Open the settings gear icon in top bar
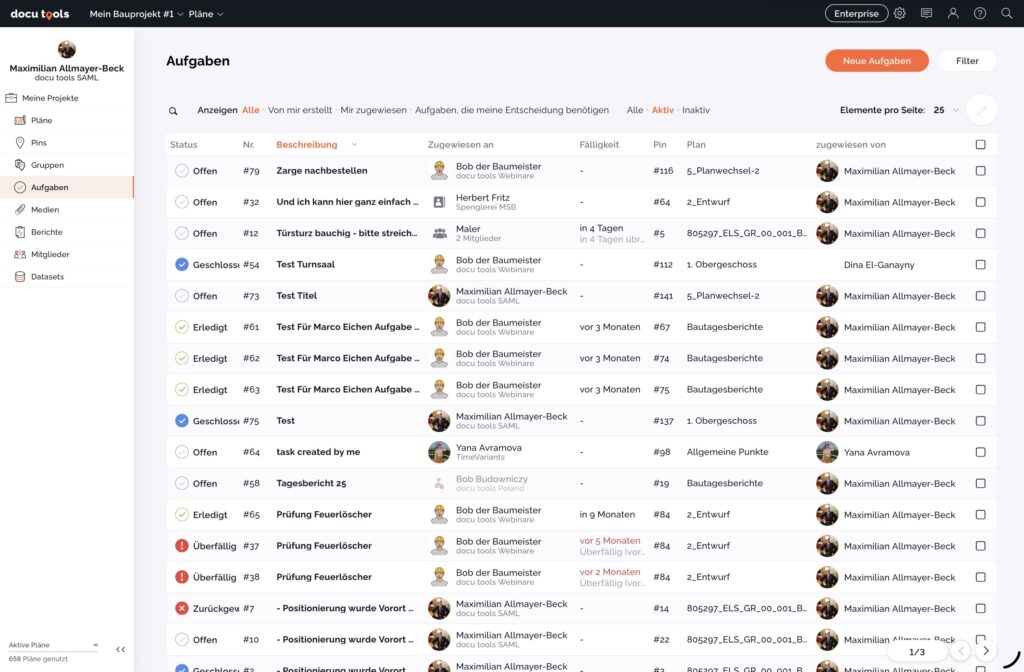Image resolution: width=1024 pixels, height=672 pixels. pos(900,13)
